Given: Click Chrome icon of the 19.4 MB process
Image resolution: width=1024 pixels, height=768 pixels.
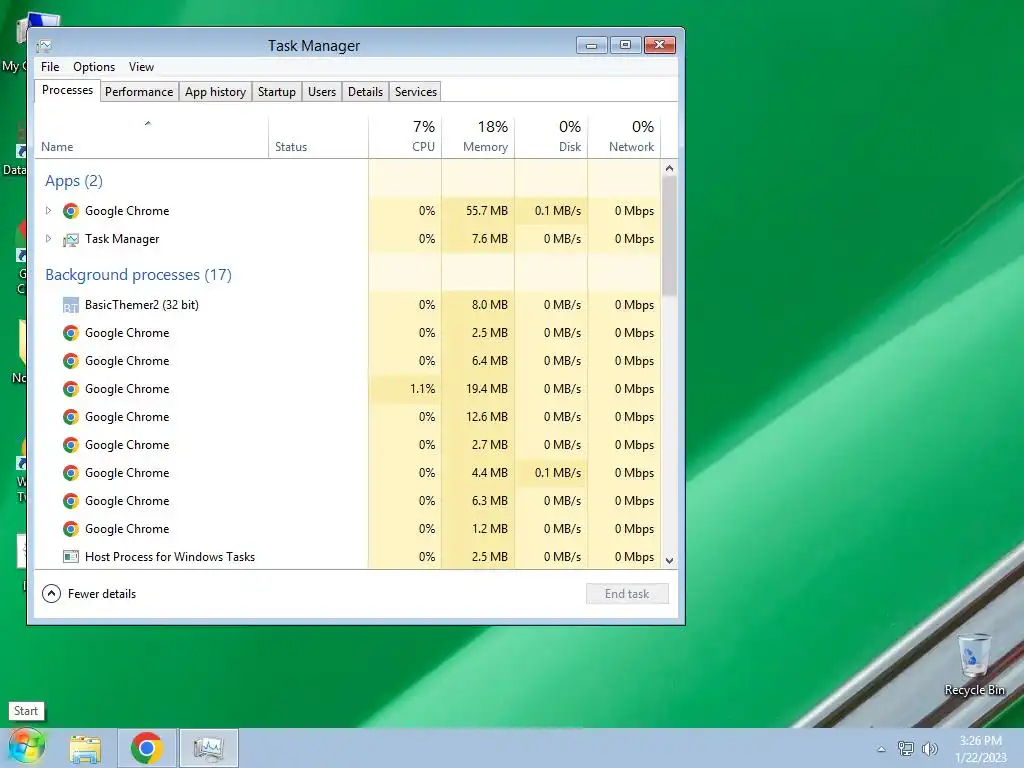Looking at the screenshot, I should pyautogui.click(x=71, y=389).
